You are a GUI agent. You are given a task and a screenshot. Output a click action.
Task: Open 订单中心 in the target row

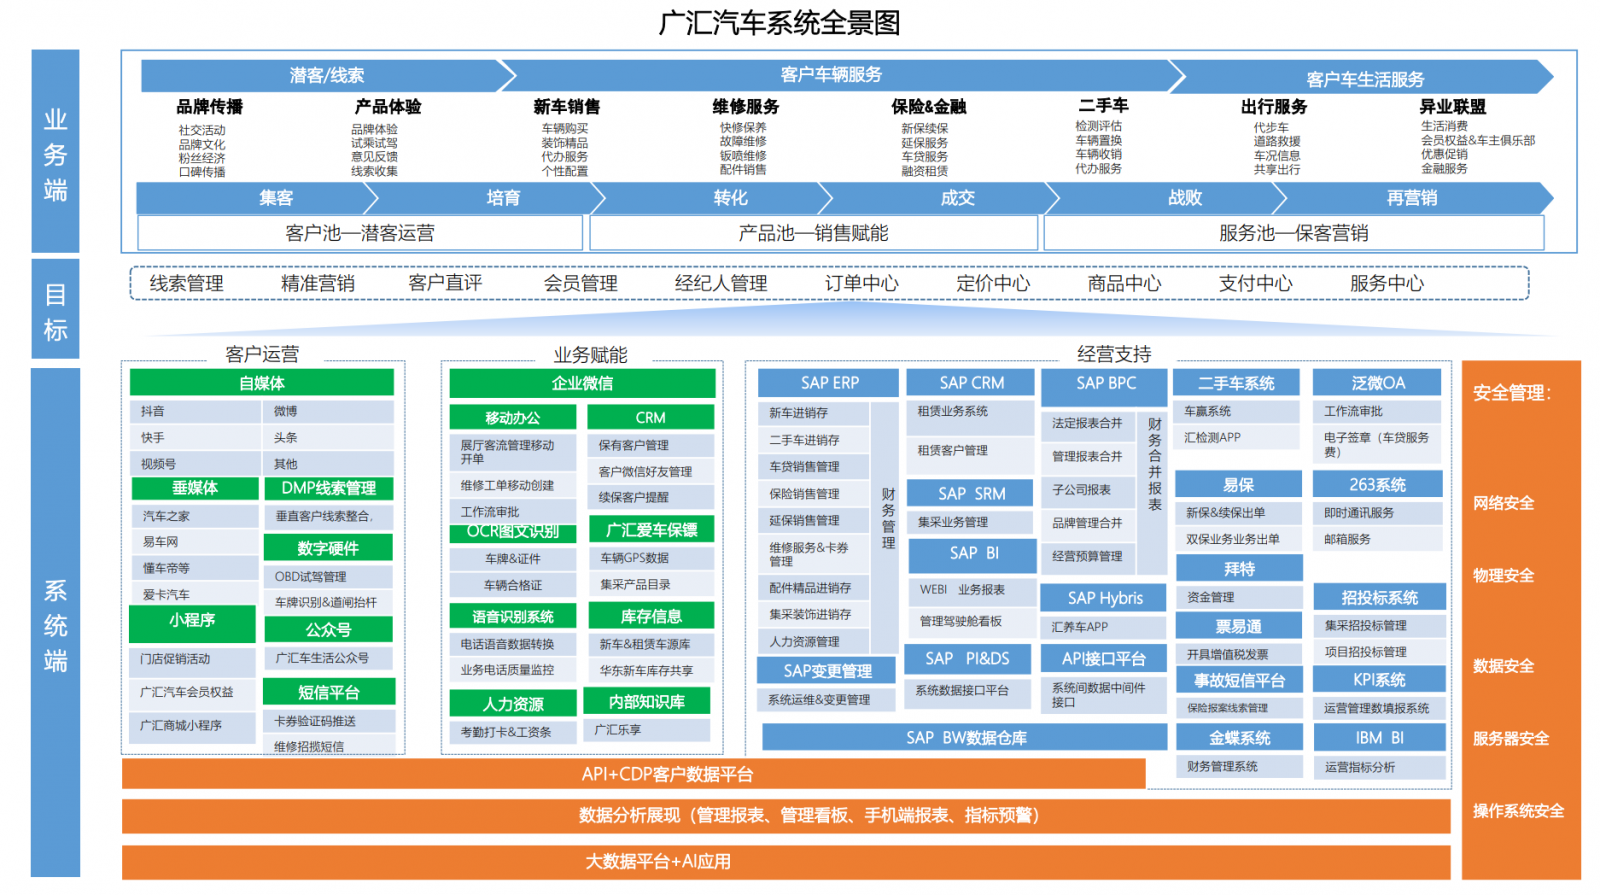(861, 284)
